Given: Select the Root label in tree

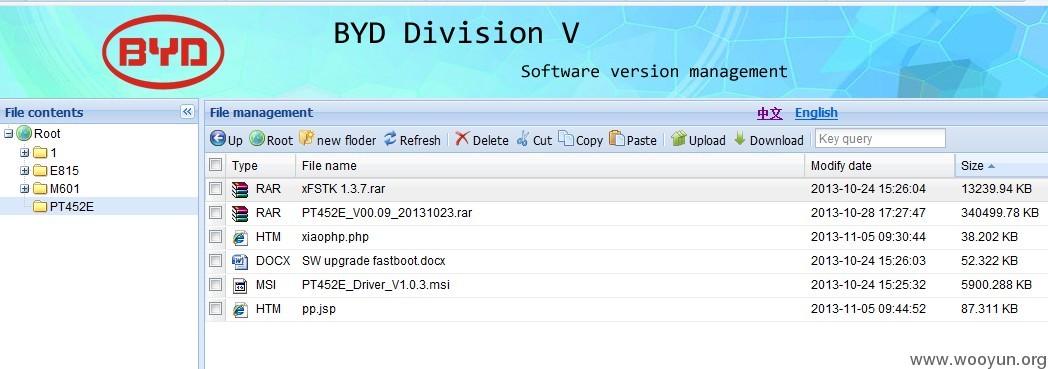Looking at the screenshot, I should [47, 134].
